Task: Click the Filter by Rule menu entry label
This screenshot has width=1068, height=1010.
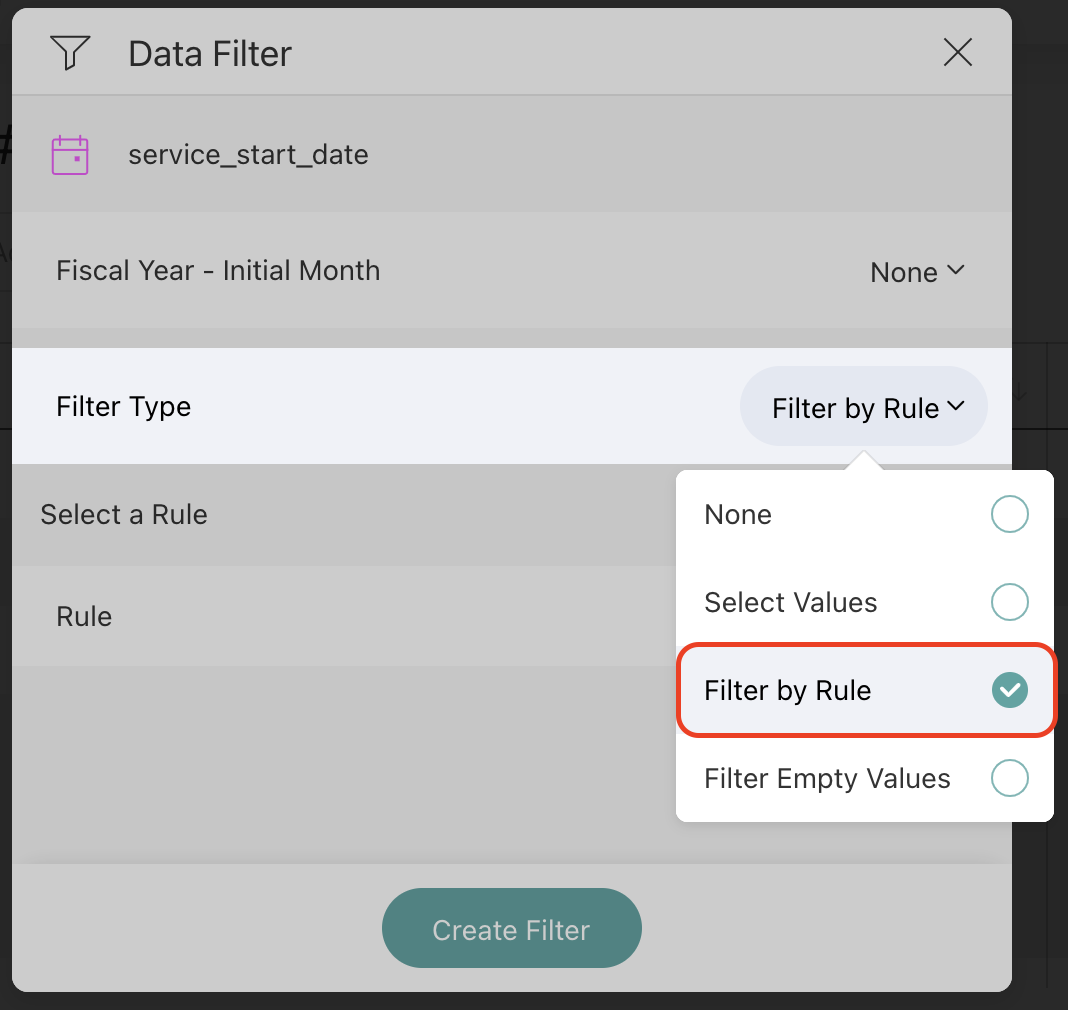Action: point(787,691)
